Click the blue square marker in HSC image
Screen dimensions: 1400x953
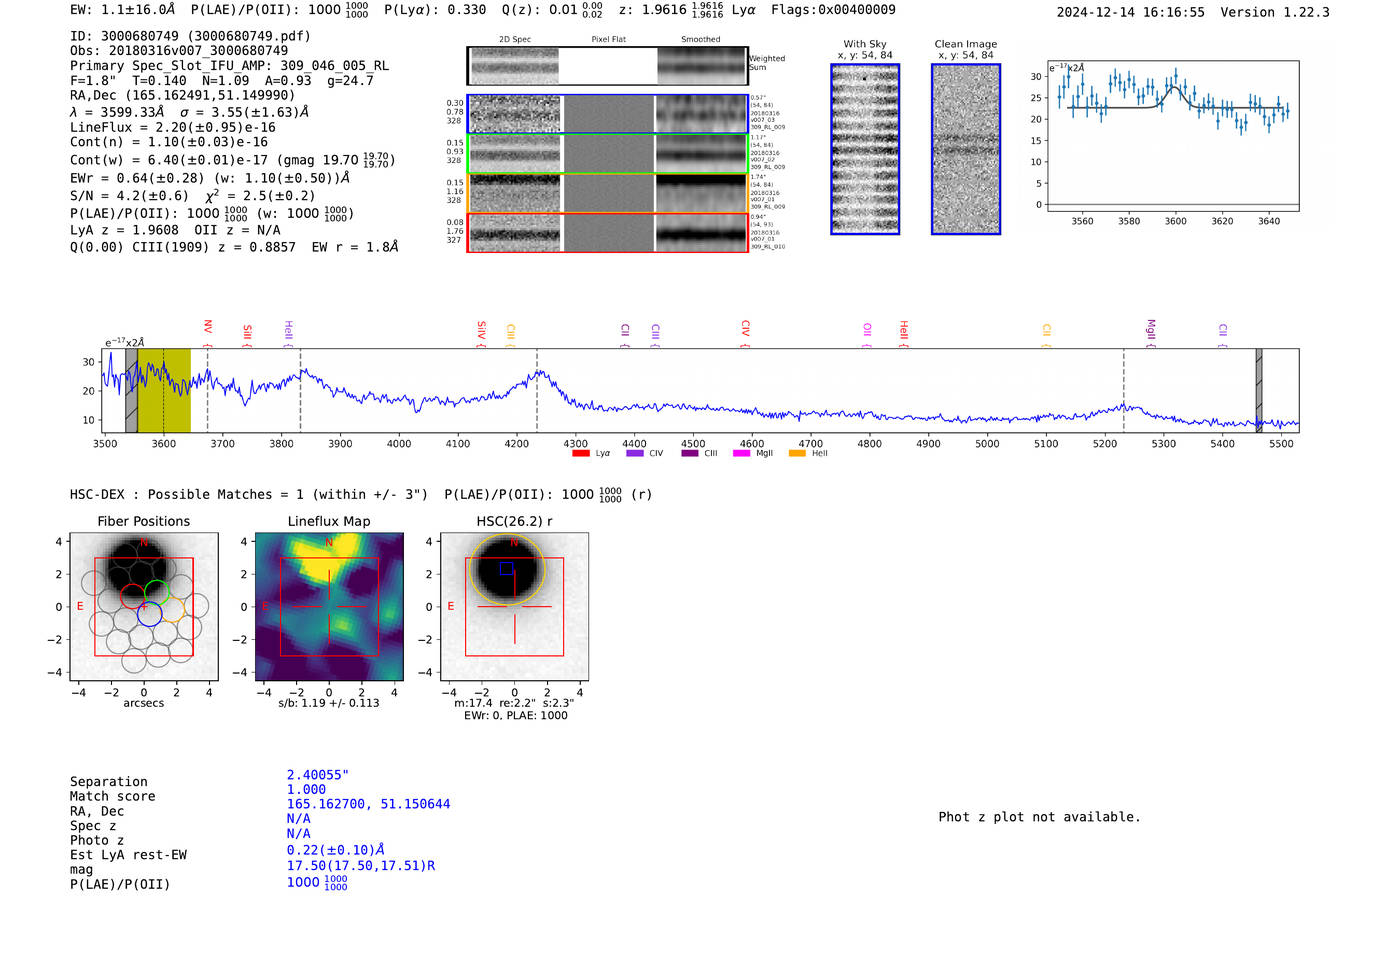point(507,569)
